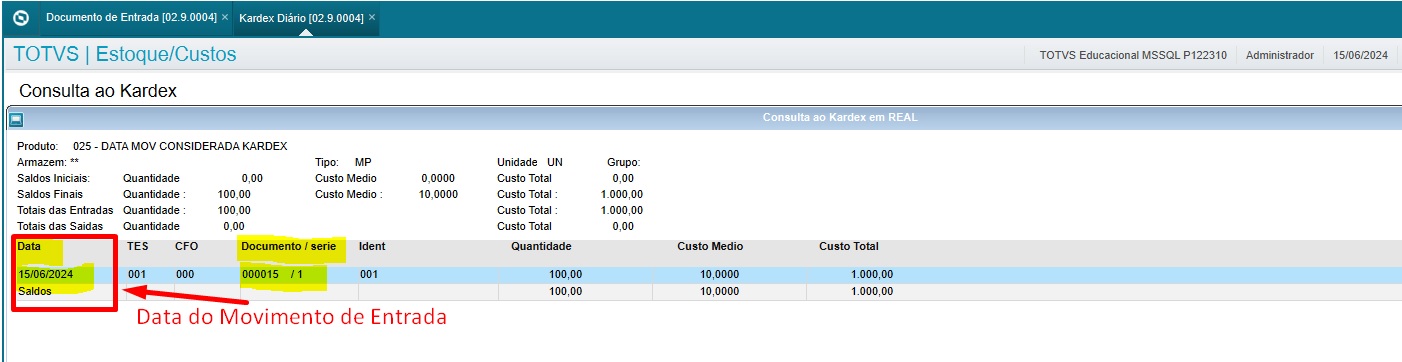Viewport: 1402px width, 362px height.
Task: Click TOTVS | Estoque/Custos module title
Action: coord(125,54)
